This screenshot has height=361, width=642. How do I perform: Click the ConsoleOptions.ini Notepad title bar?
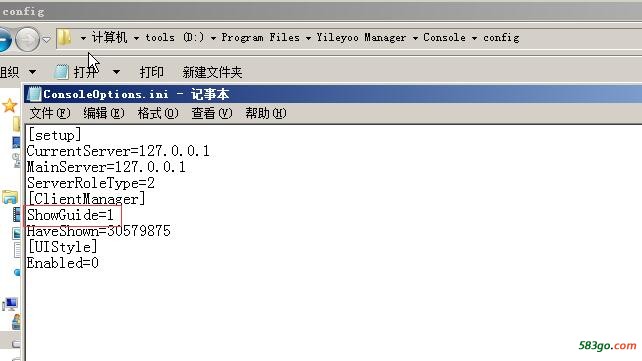(333, 94)
